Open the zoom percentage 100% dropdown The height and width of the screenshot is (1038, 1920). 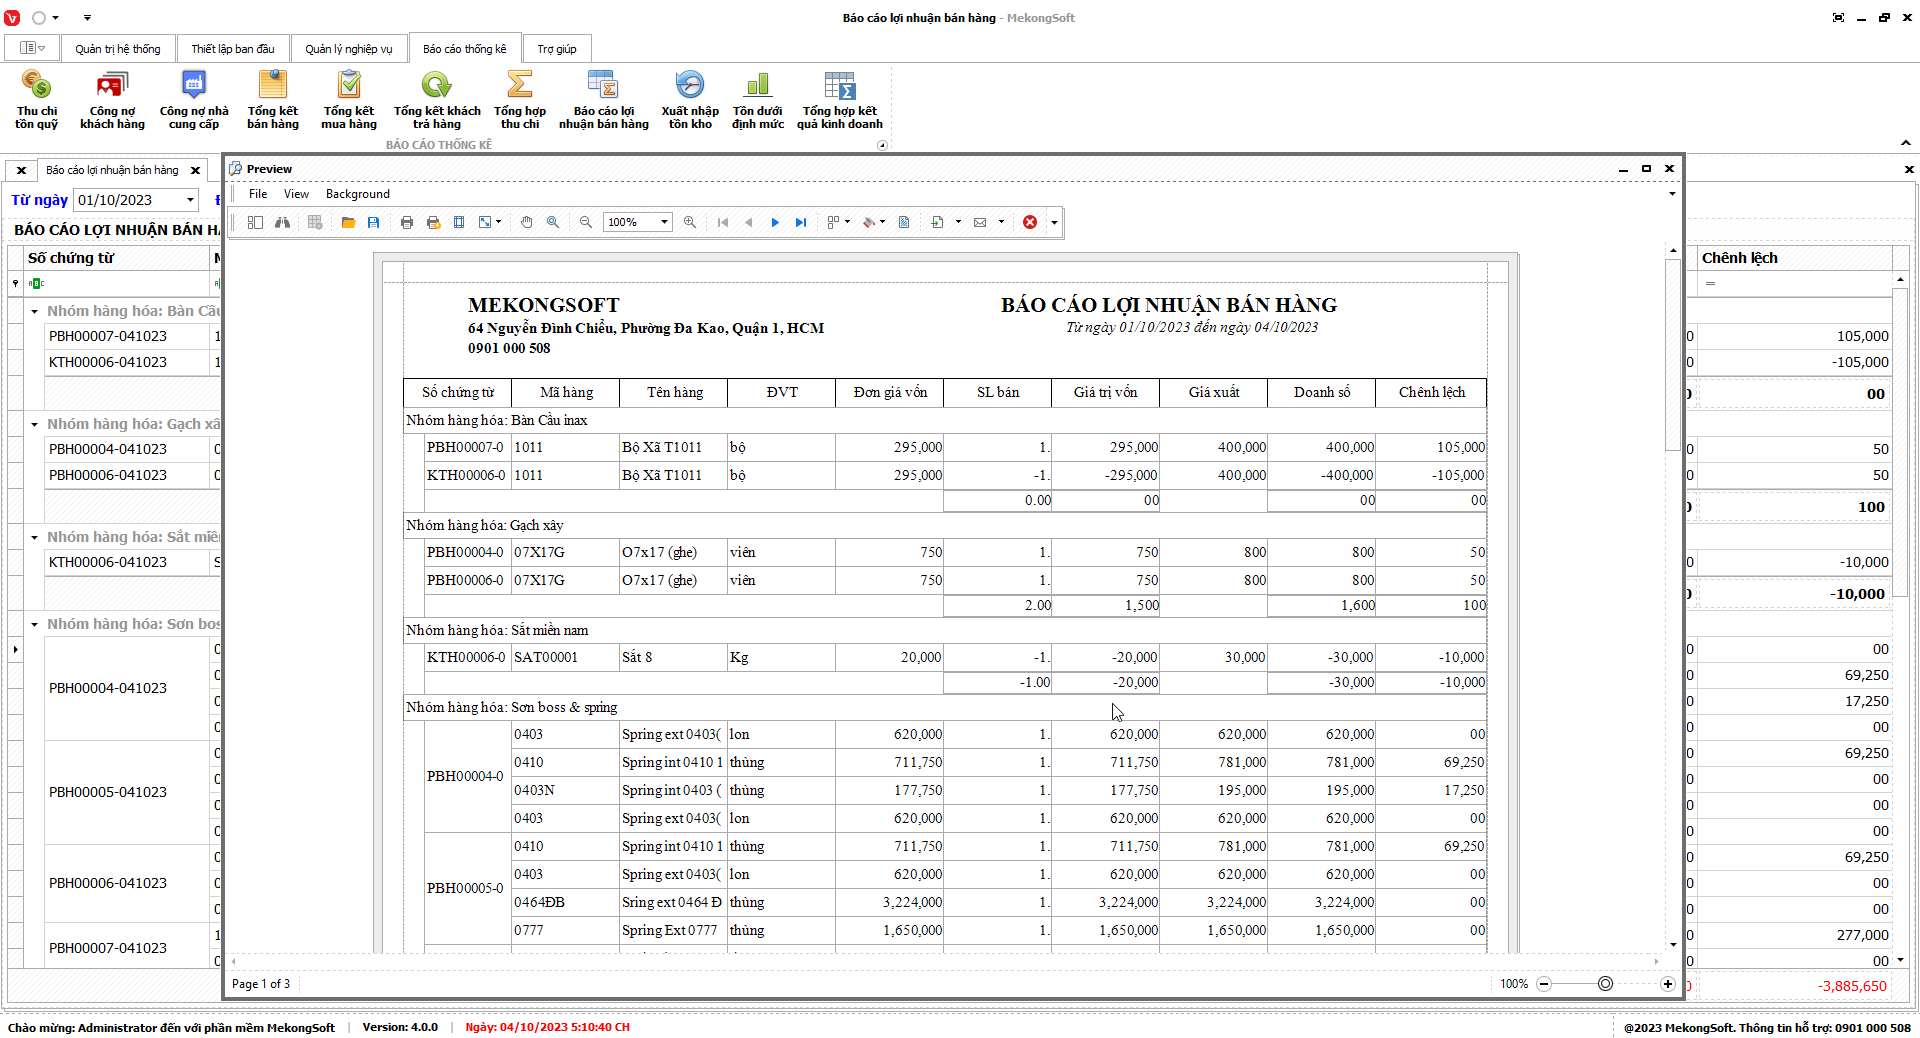pos(664,222)
